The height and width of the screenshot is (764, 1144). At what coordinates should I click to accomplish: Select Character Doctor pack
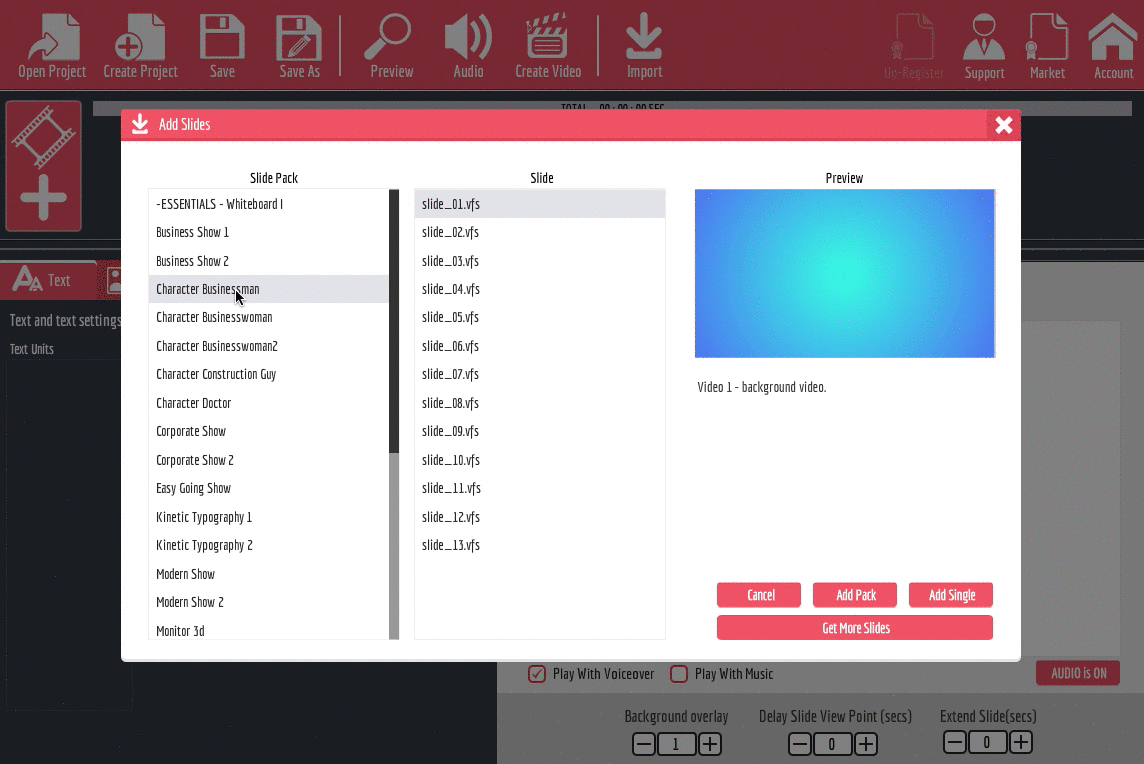(268, 403)
